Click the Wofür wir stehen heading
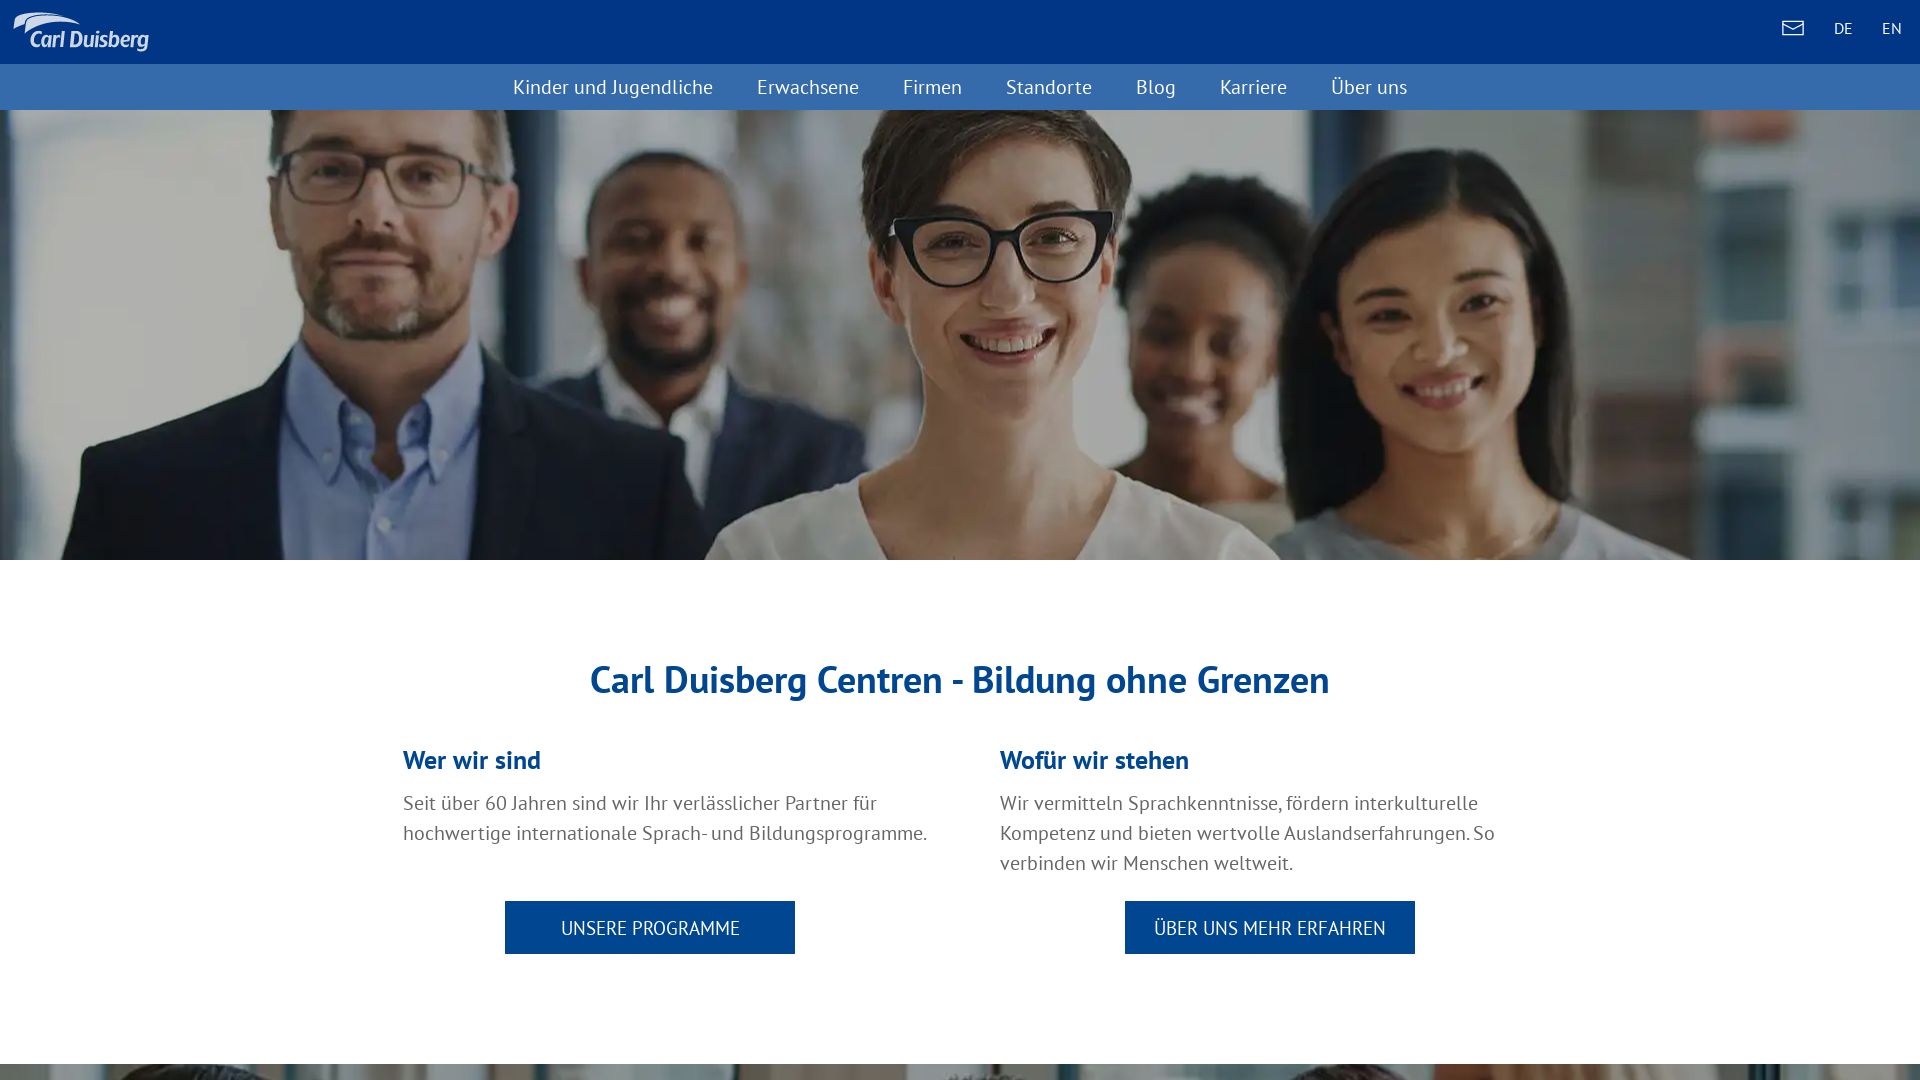Screen dimensions: 1920x1080 click(x=1094, y=760)
